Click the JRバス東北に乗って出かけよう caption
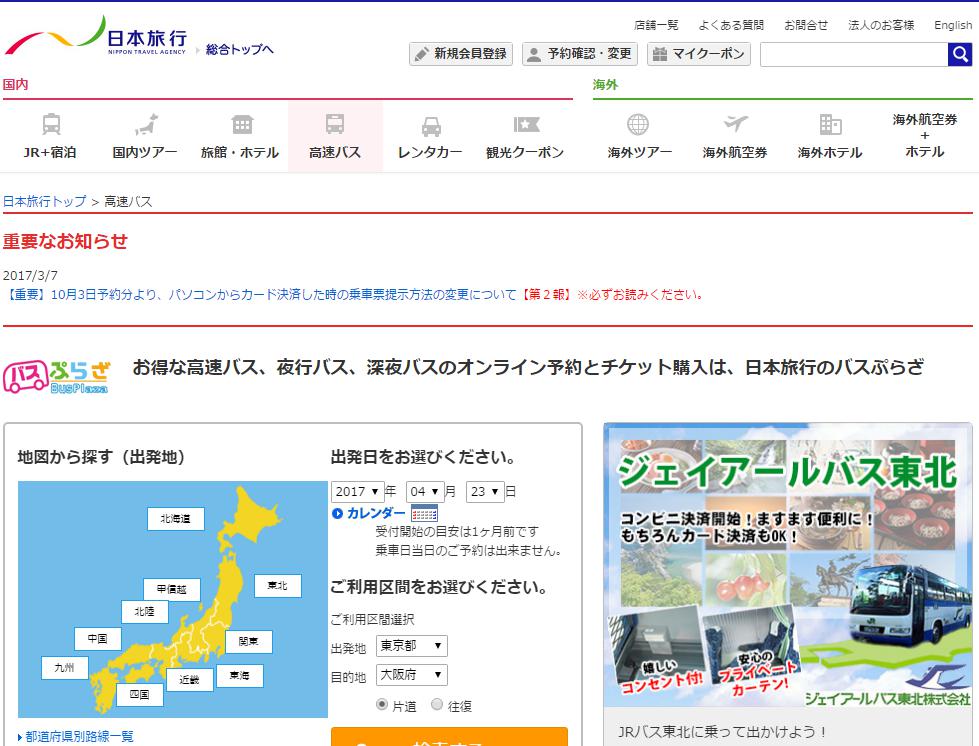Viewport: 979px width, 746px height. pyautogui.click(x=722, y=732)
